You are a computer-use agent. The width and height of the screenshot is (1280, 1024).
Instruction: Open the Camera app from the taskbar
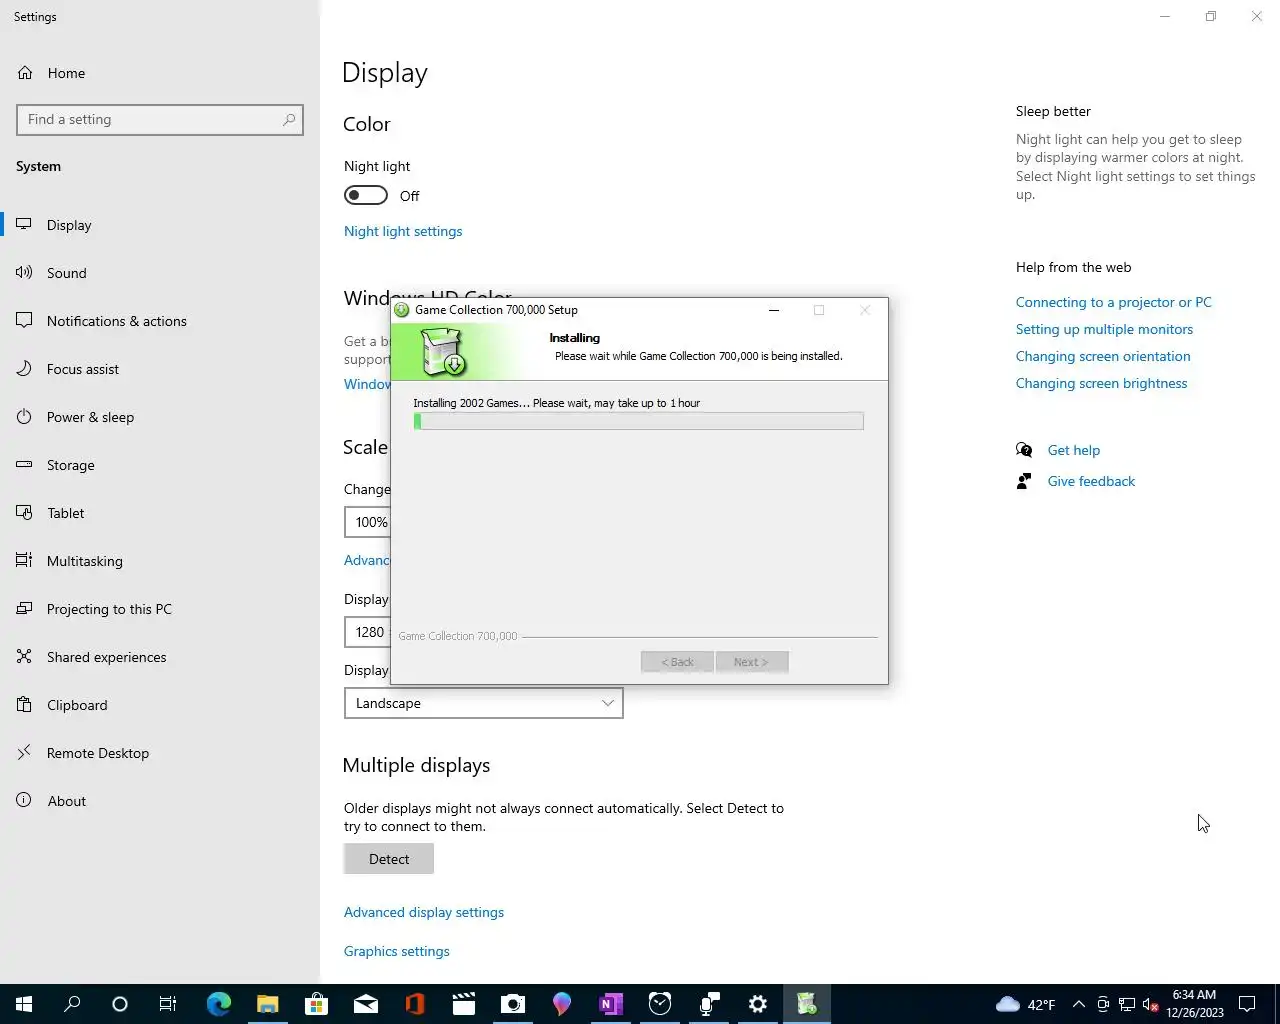(x=512, y=1004)
